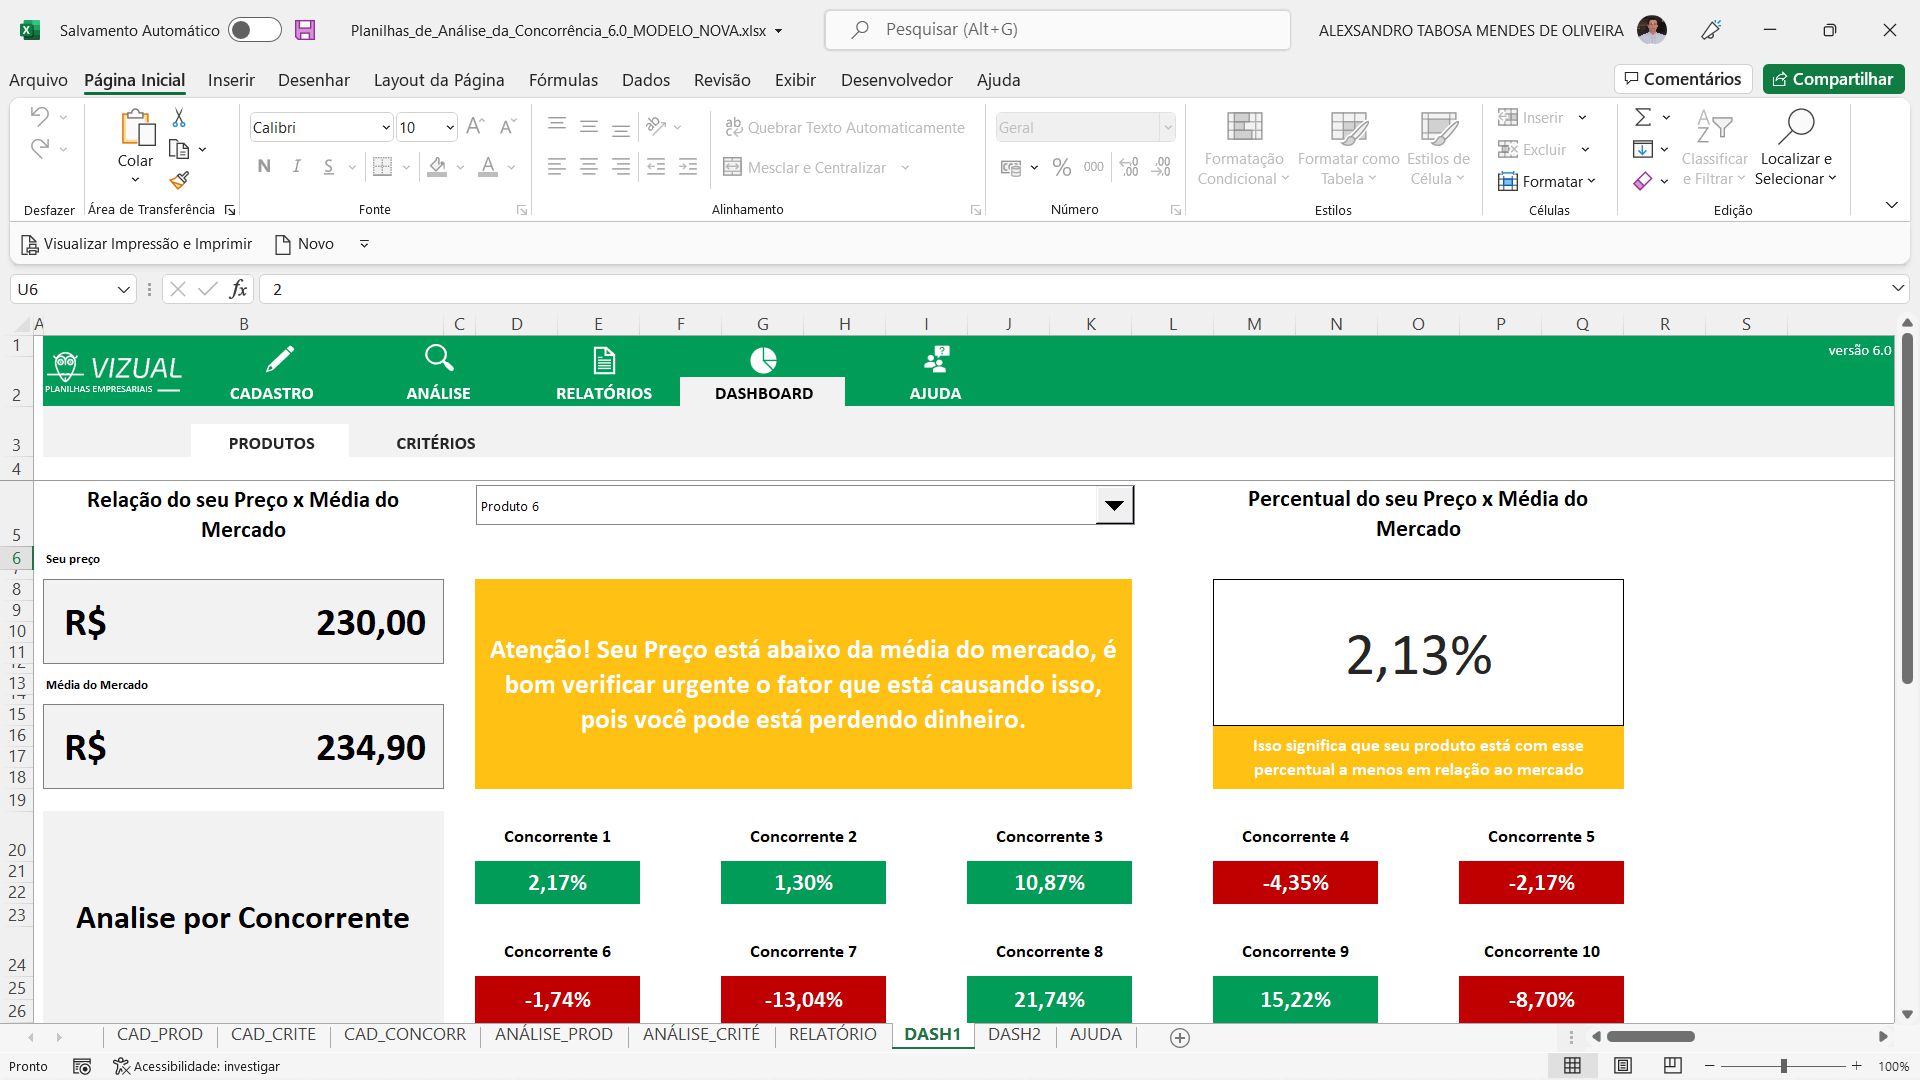Open the Produto 6 selection dropdown
This screenshot has width=1920, height=1080.
pyautogui.click(x=1113, y=506)
